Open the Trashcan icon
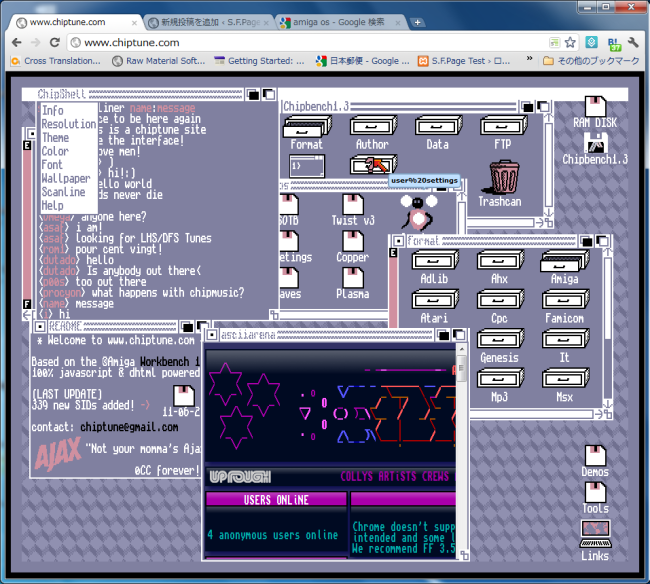 (499, 181)
